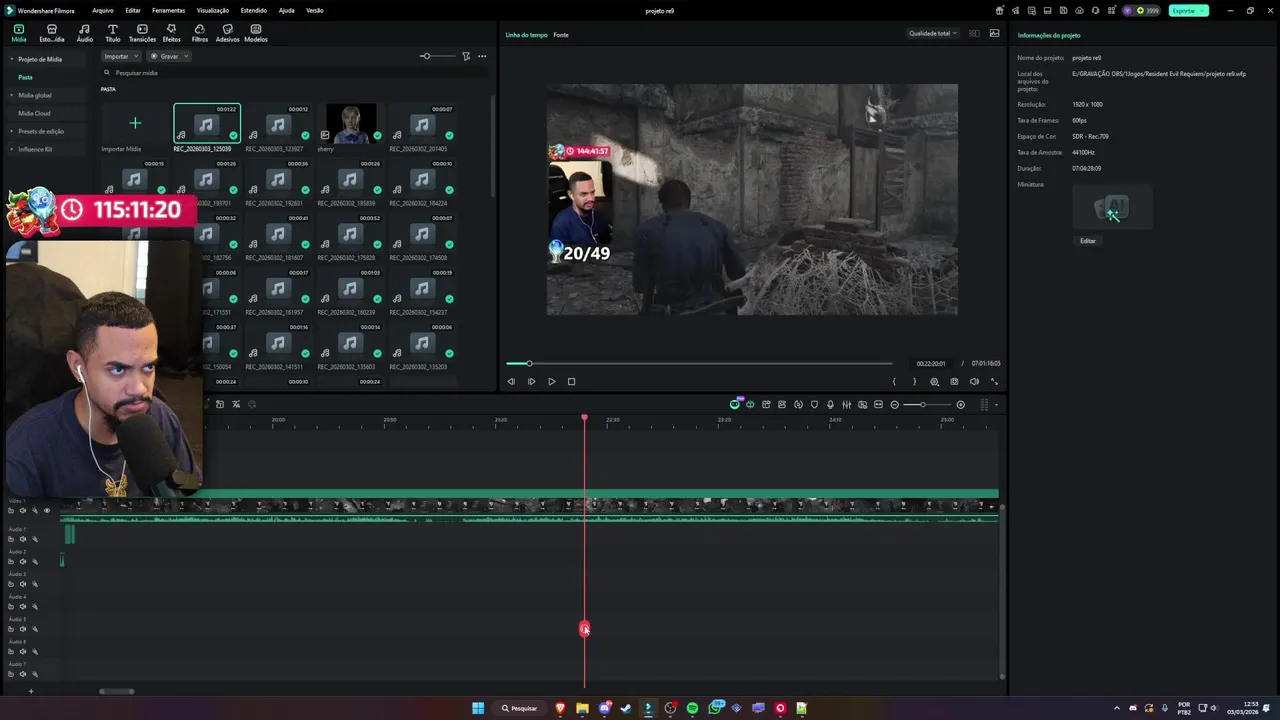Expand preview to fullscreen
This screenshot has width=1280, height=720.
pos(994,381)
